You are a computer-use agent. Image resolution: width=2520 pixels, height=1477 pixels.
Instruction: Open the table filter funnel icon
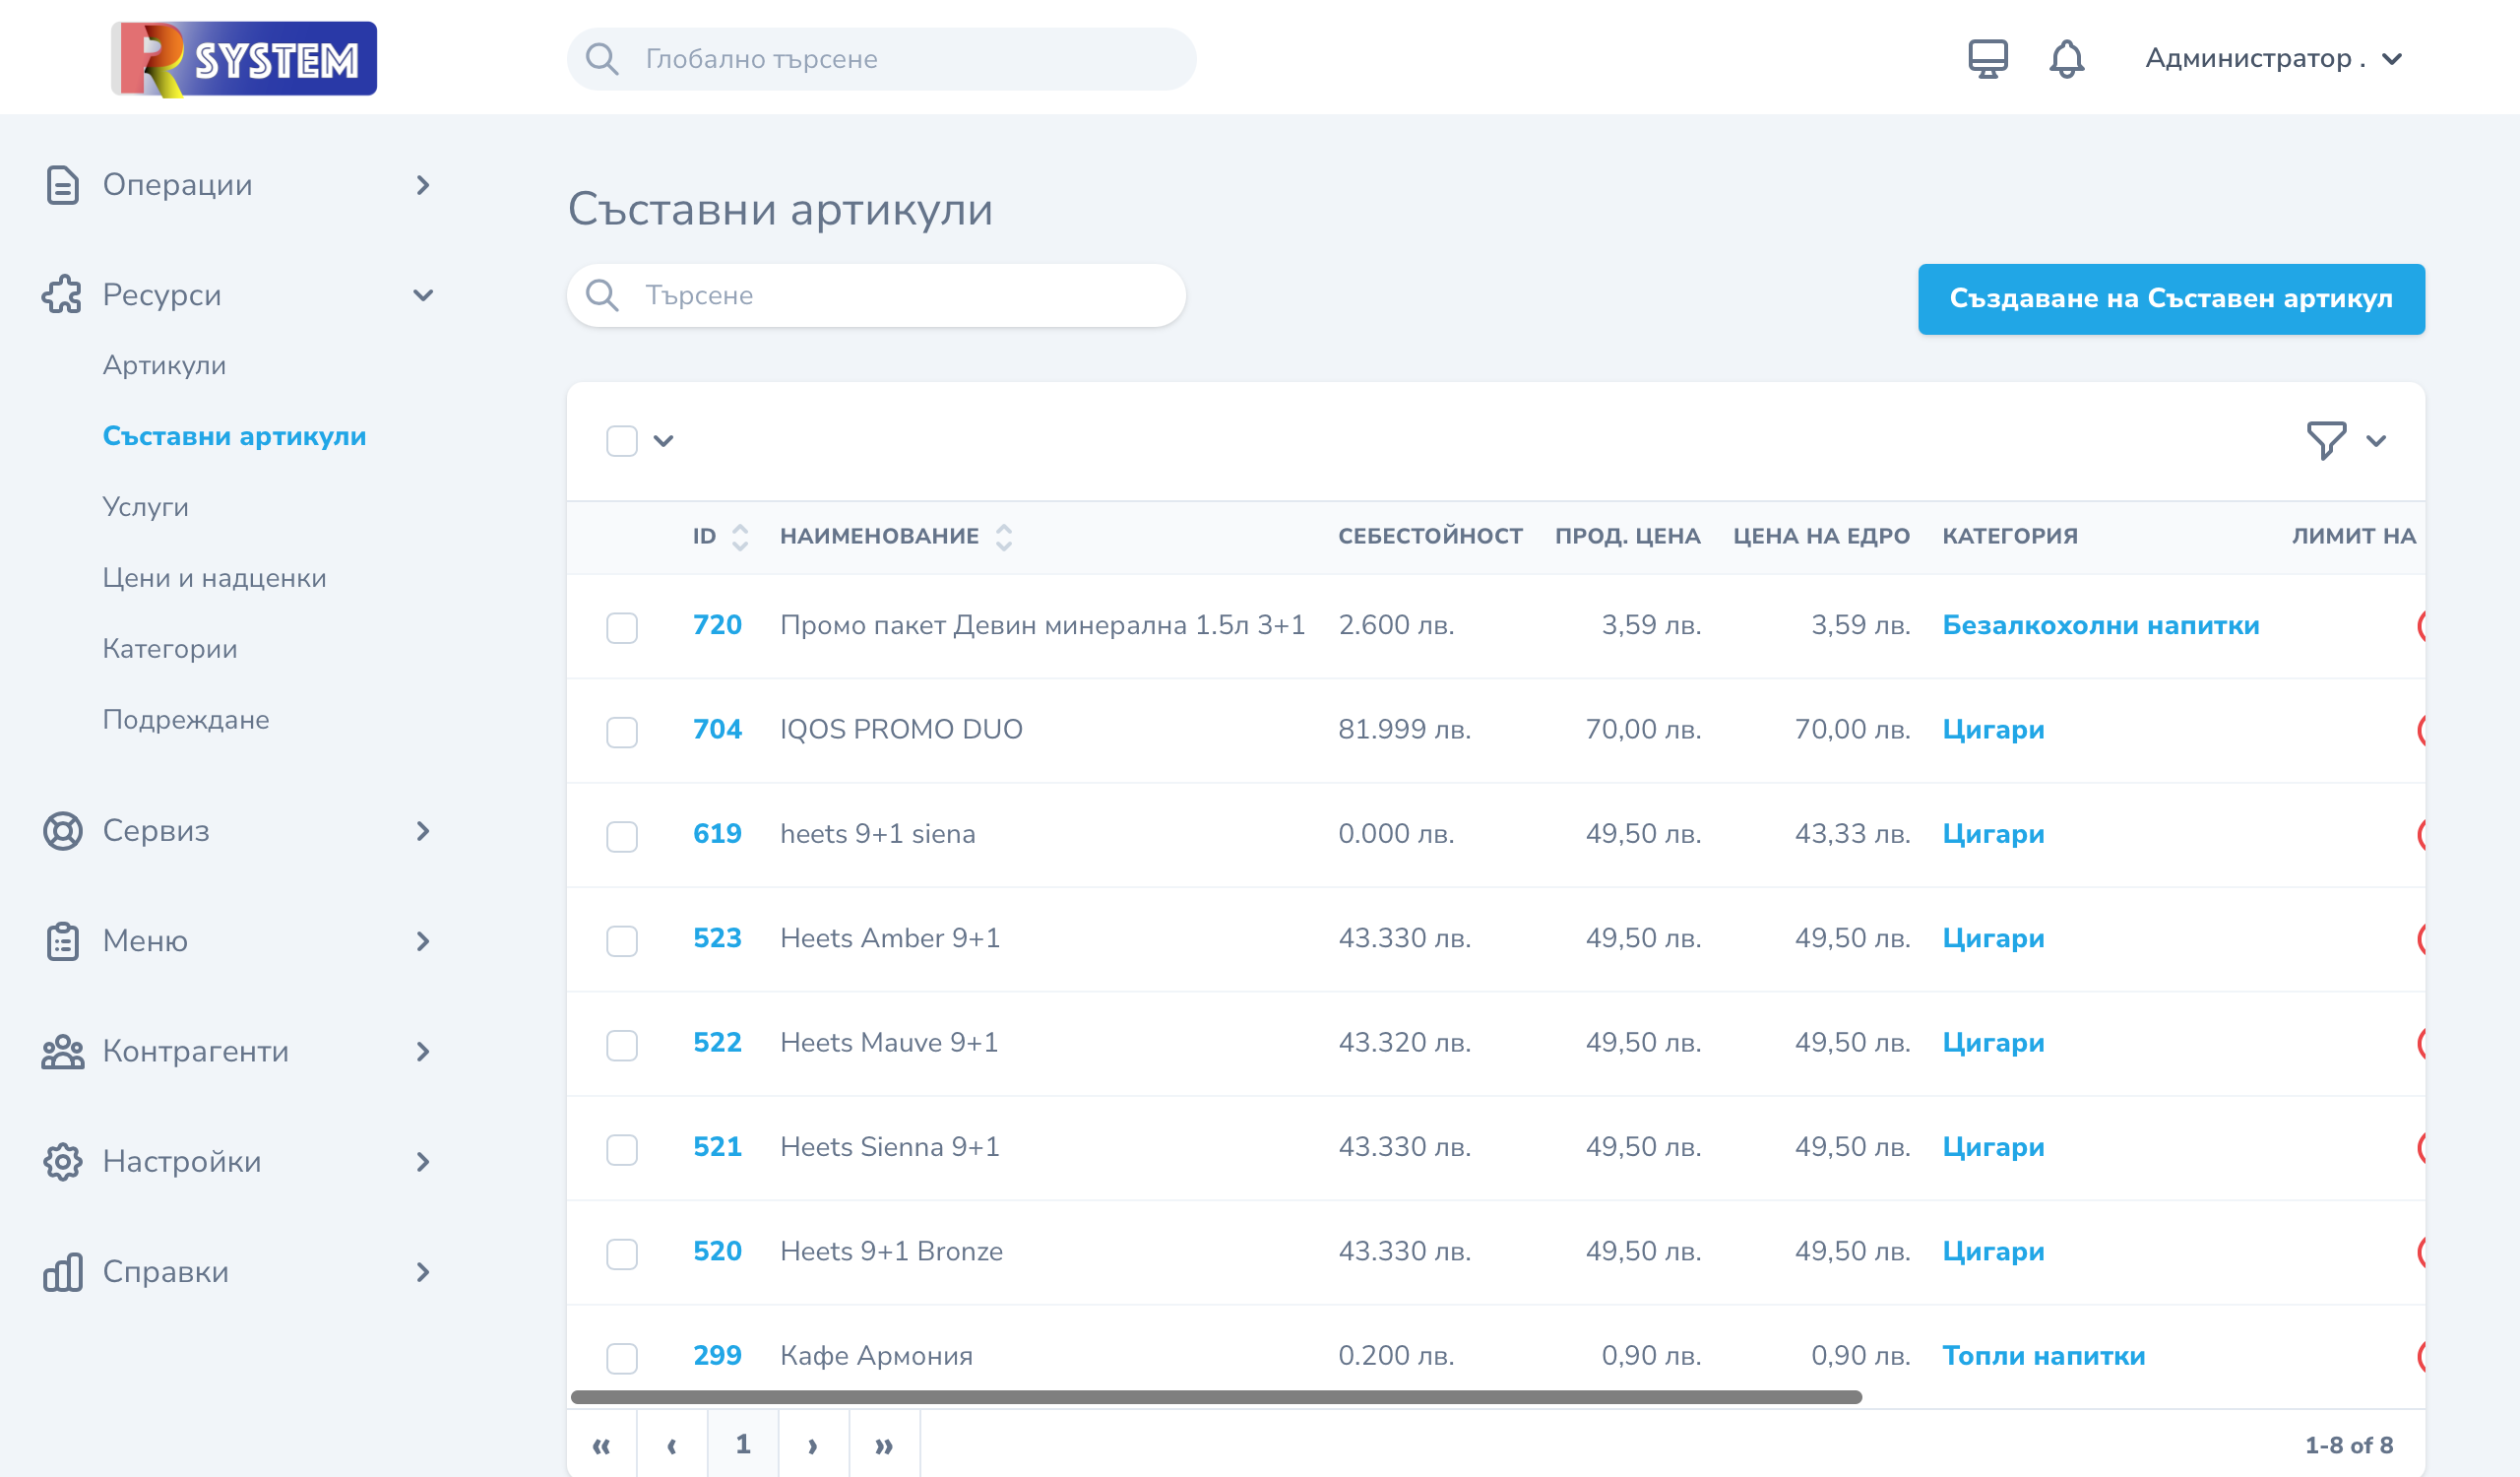point(2325,440)
